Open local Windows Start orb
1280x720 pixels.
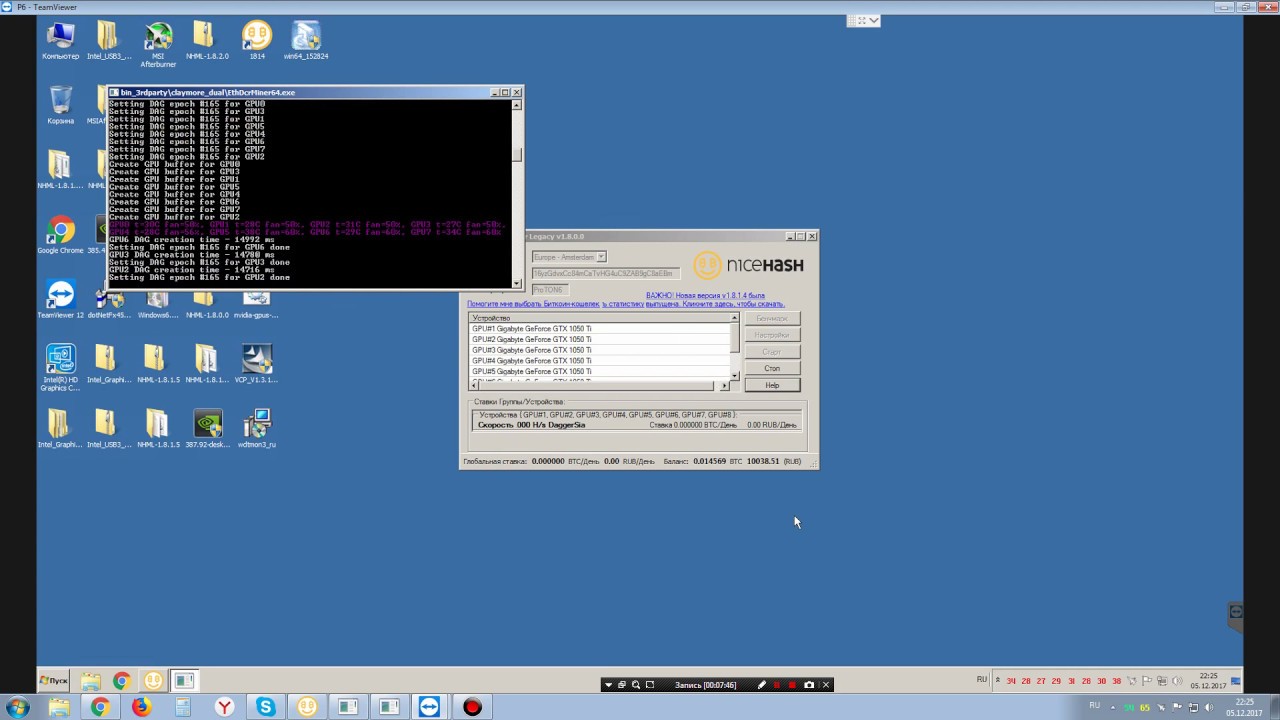tap(17, 707)
